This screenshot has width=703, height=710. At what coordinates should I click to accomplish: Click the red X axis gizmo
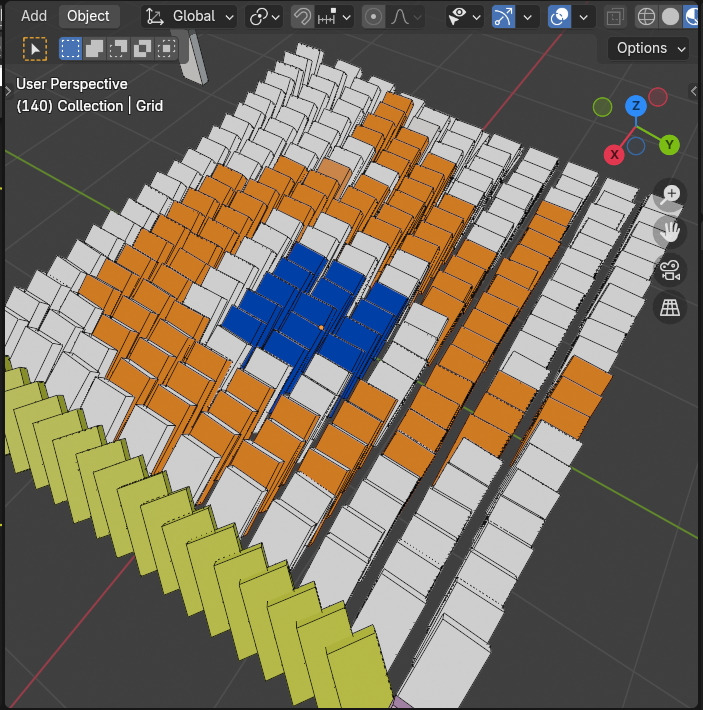(x=614, y=154)
